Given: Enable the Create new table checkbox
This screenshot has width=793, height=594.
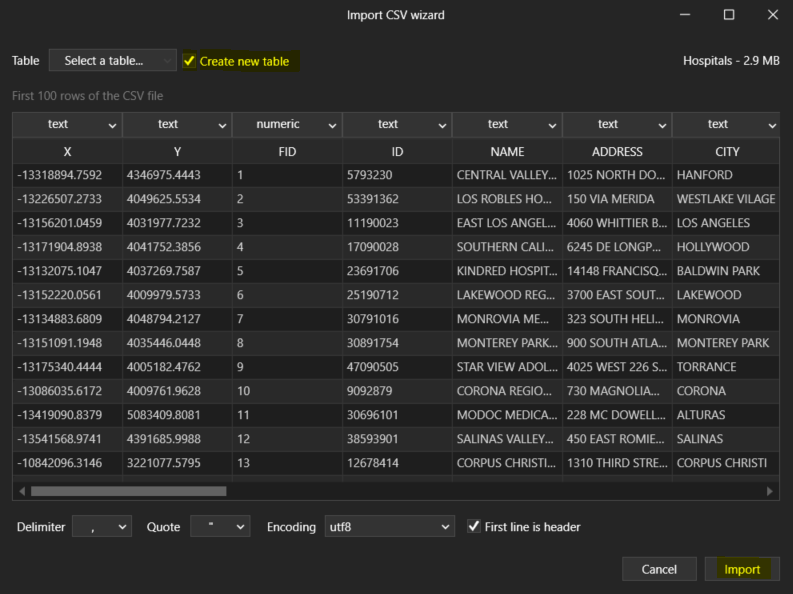Looking at the screenshot, I should [x=189, y=61].
